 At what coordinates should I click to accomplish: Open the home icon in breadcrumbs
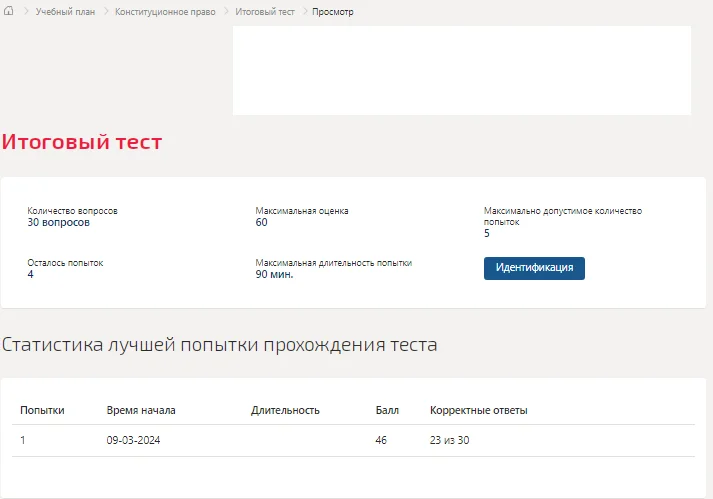tap(9, 11)
